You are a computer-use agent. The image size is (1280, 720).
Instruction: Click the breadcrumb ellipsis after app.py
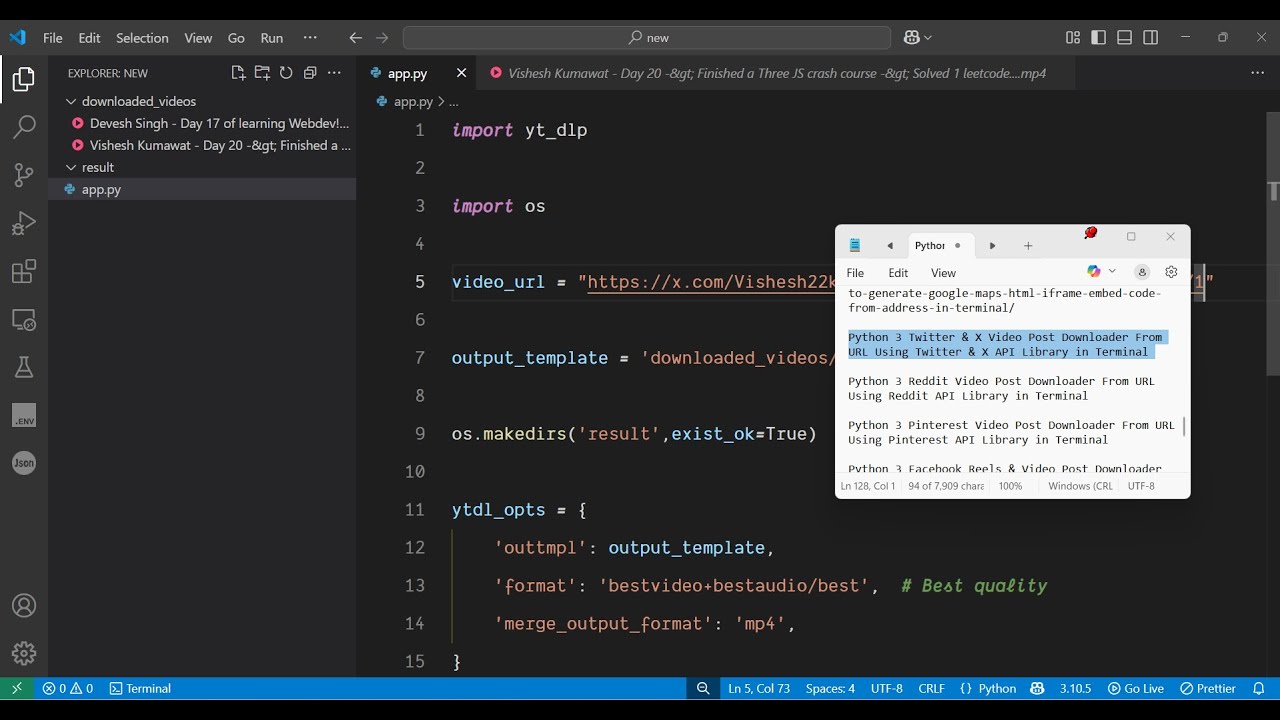click(x=454, y=101)
